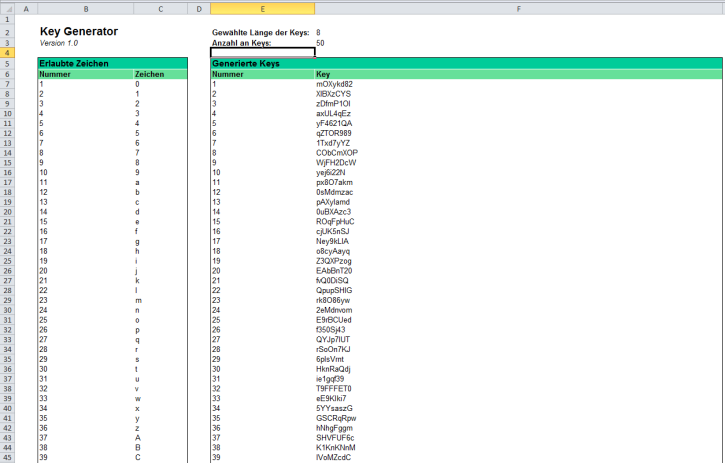Select the key axUL4qEz
Screen dimensions: 725x463
coord(333,113)
